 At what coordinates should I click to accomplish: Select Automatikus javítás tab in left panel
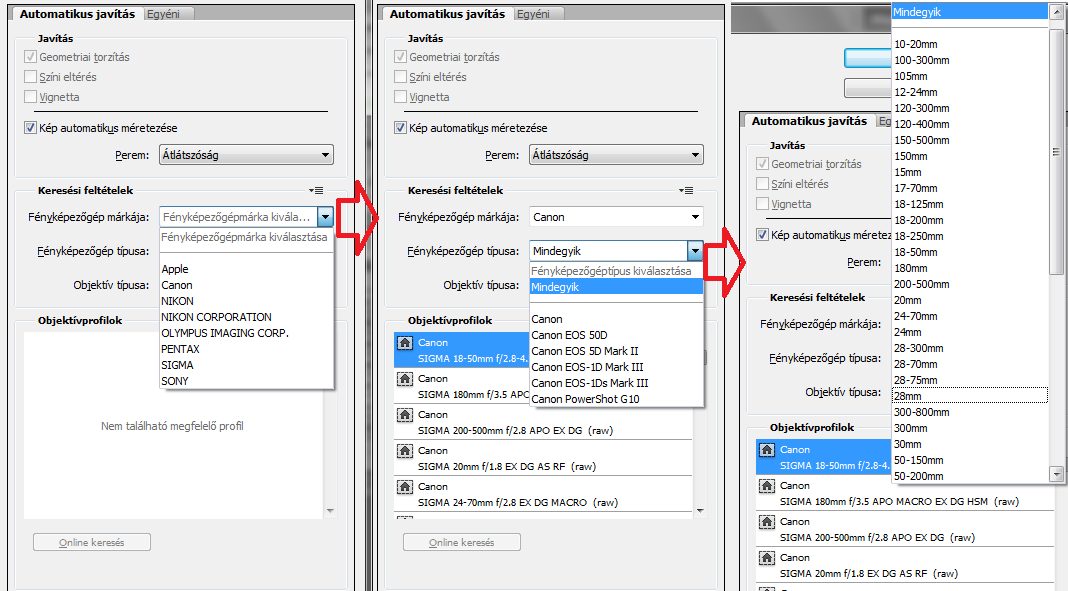click(x=77, y=14)
